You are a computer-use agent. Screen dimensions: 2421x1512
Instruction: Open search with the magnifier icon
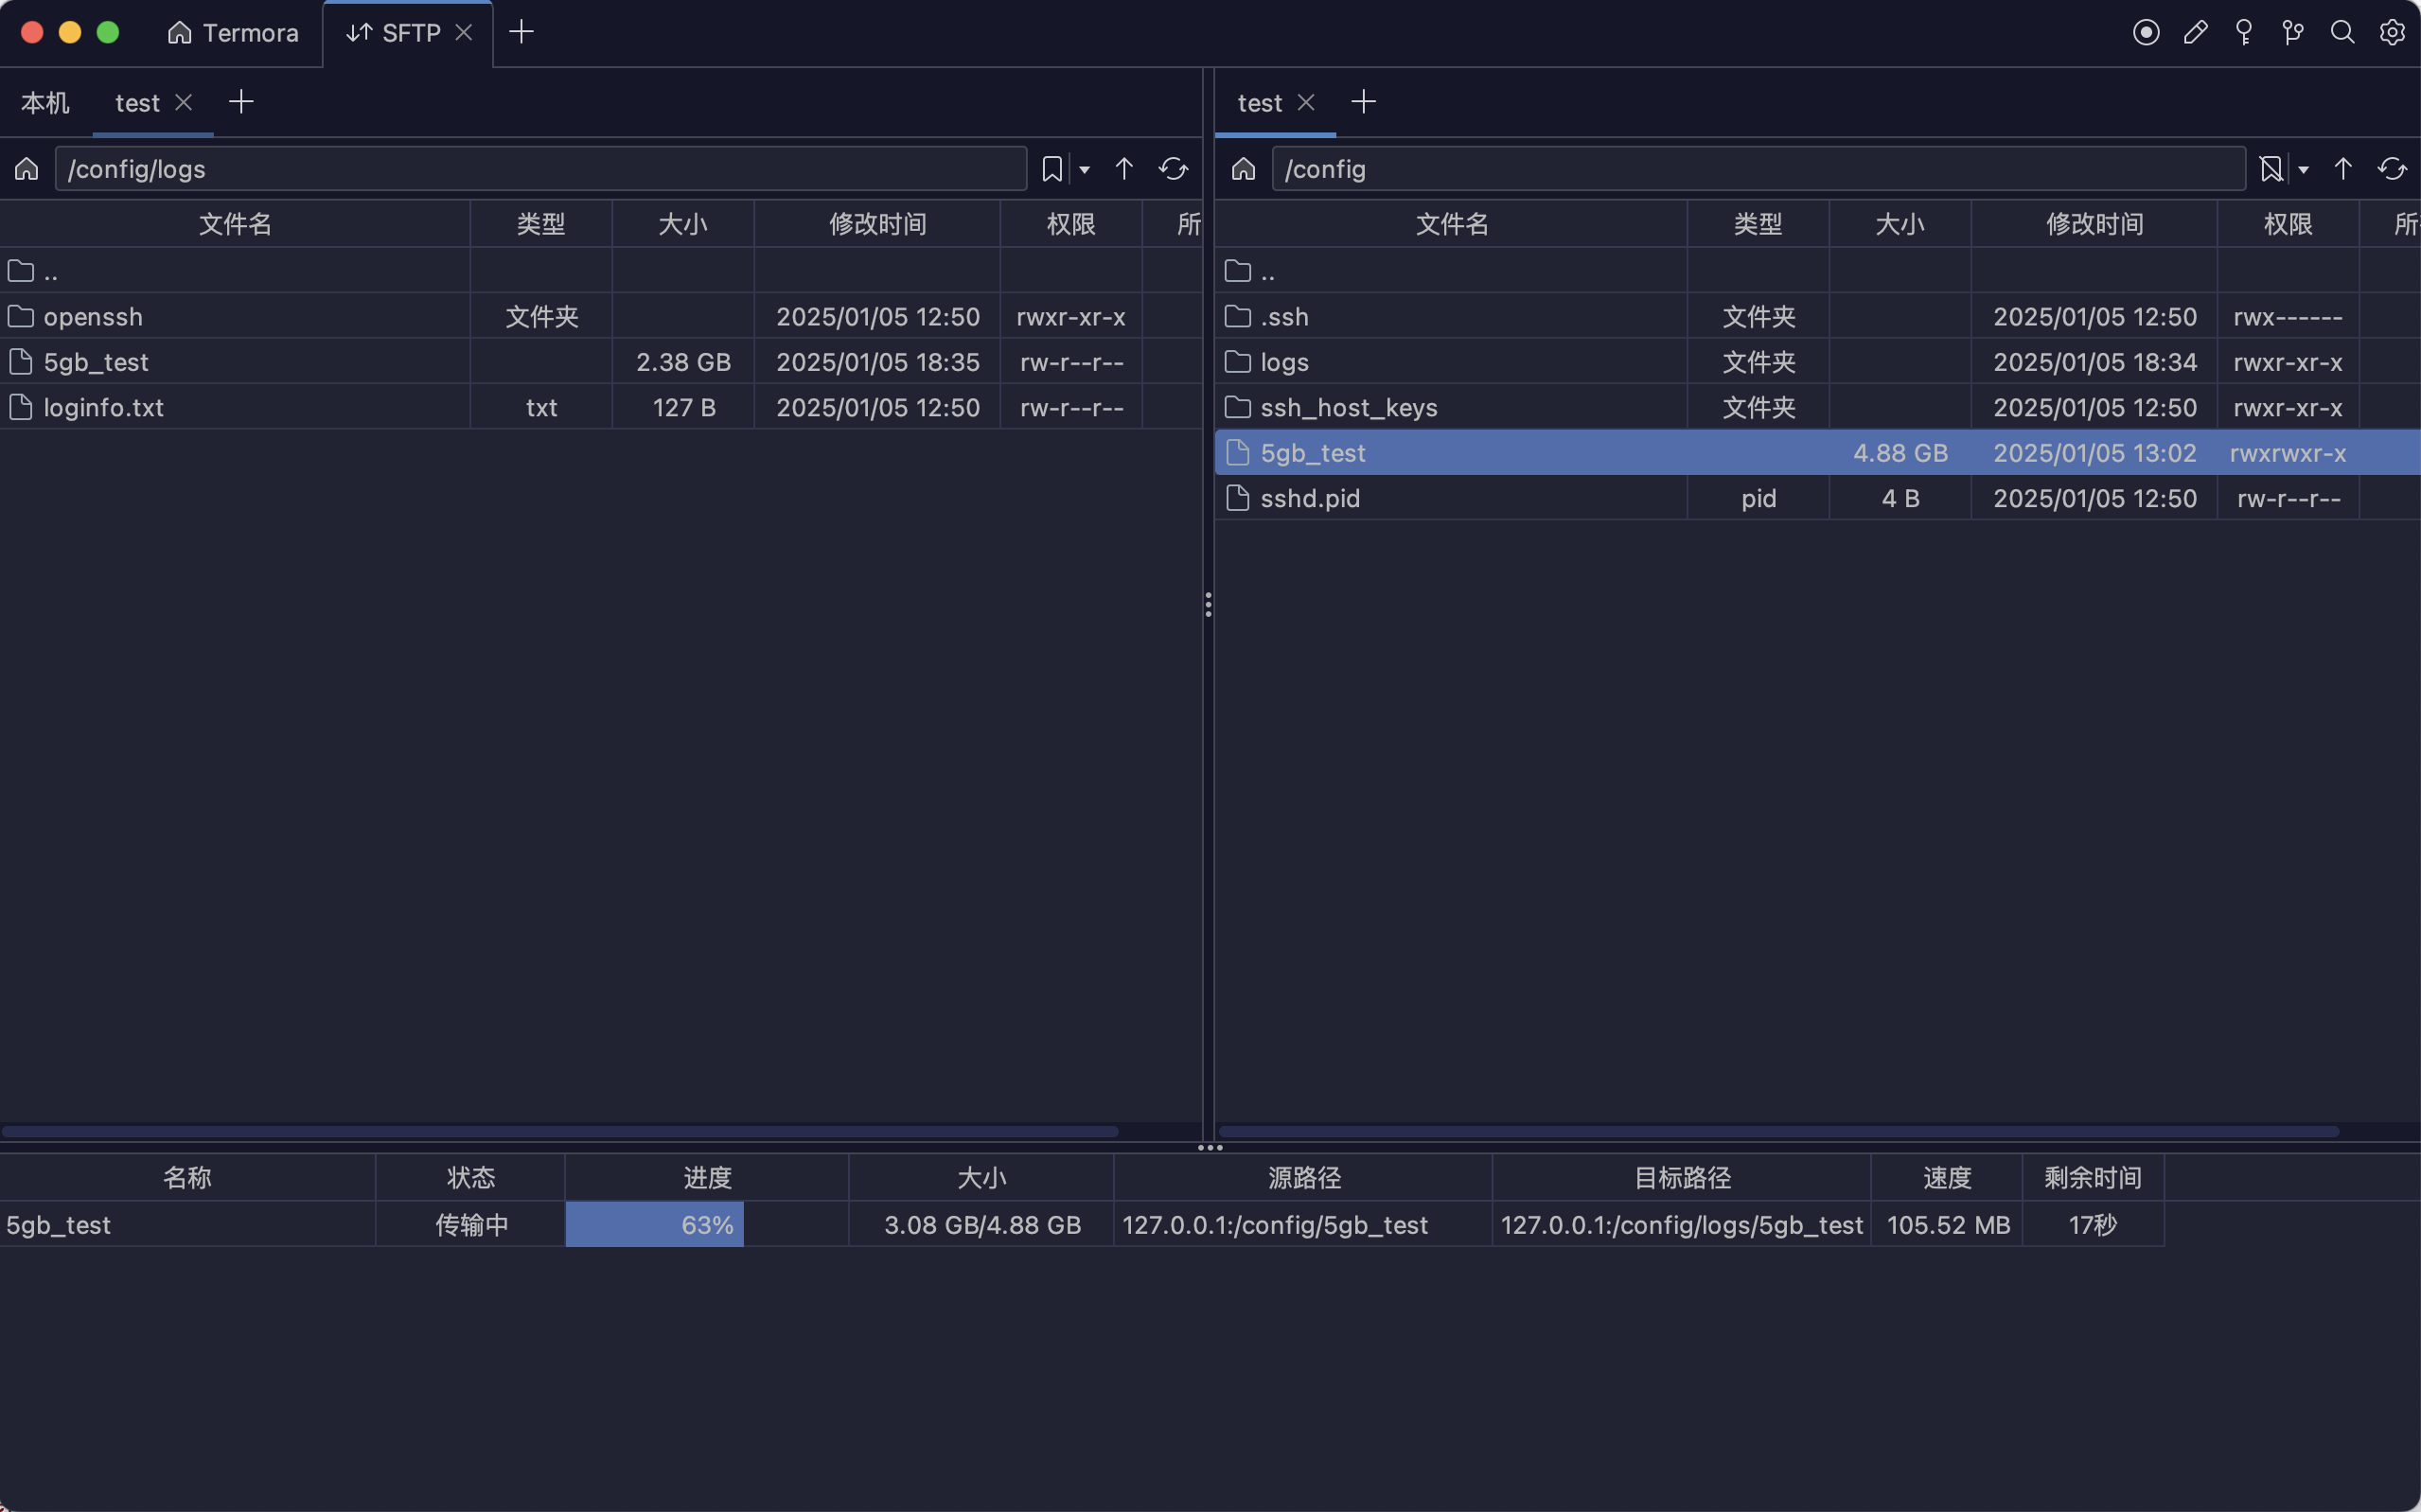pyautogui.click(x=2342, y=33)
